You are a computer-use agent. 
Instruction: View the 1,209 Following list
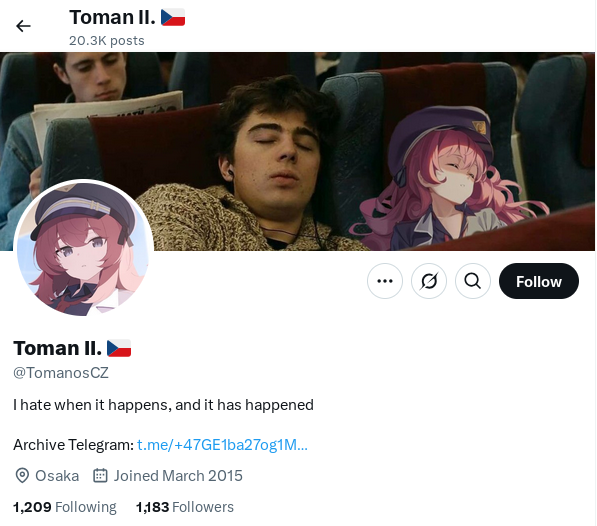click(65, 507)
